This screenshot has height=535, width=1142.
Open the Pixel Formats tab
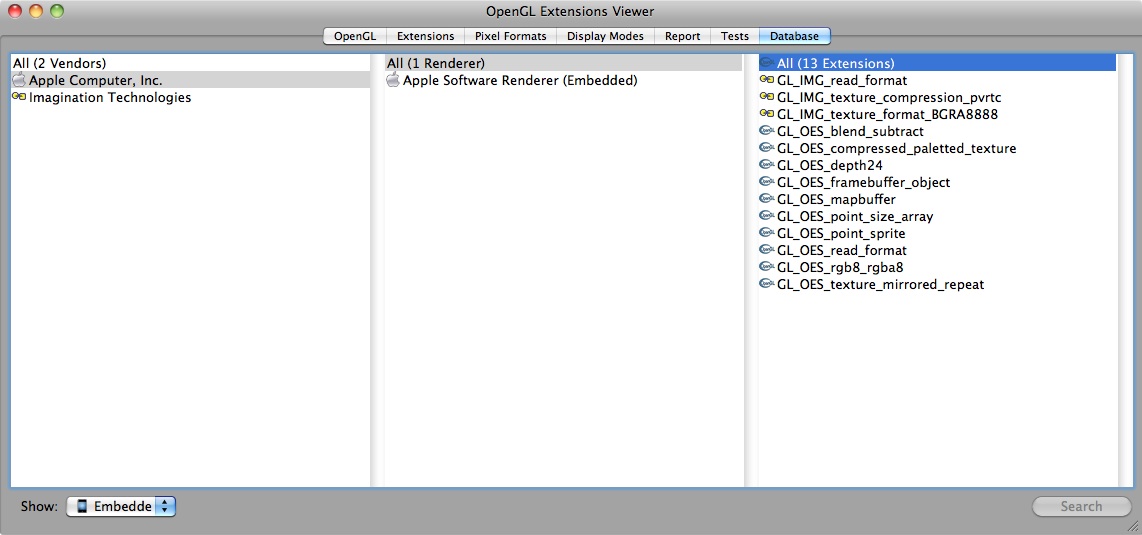click(x=511, y=36)
